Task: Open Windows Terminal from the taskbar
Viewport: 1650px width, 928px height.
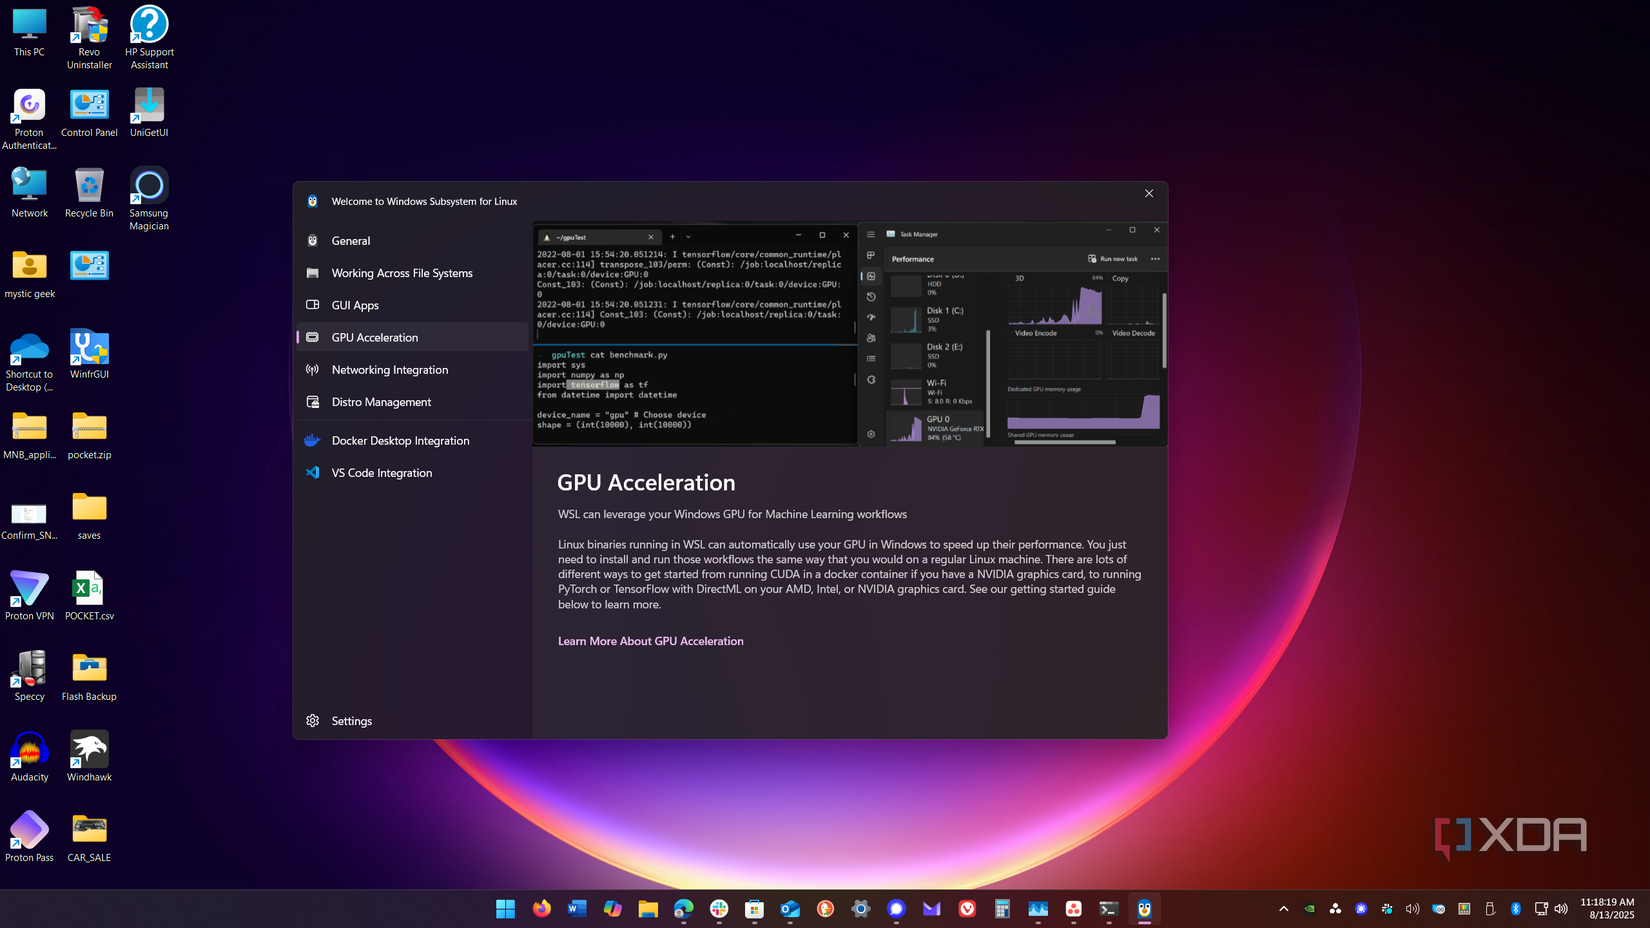Action: tap(1108, 909)
